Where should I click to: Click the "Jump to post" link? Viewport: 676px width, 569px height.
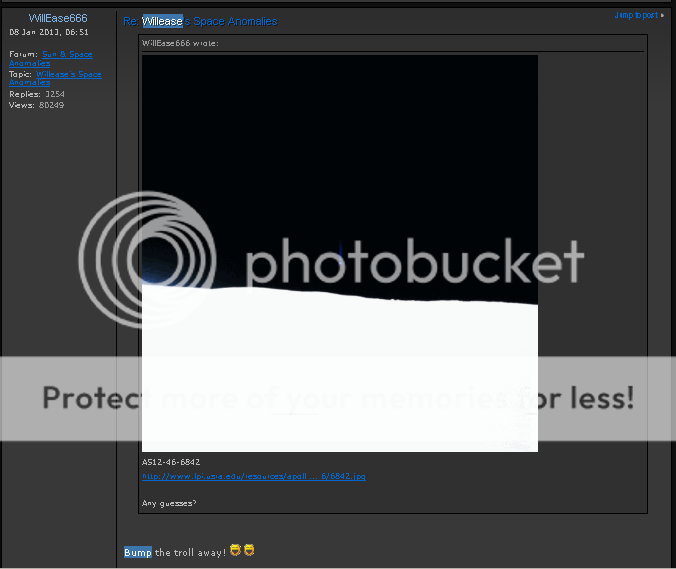637,15
